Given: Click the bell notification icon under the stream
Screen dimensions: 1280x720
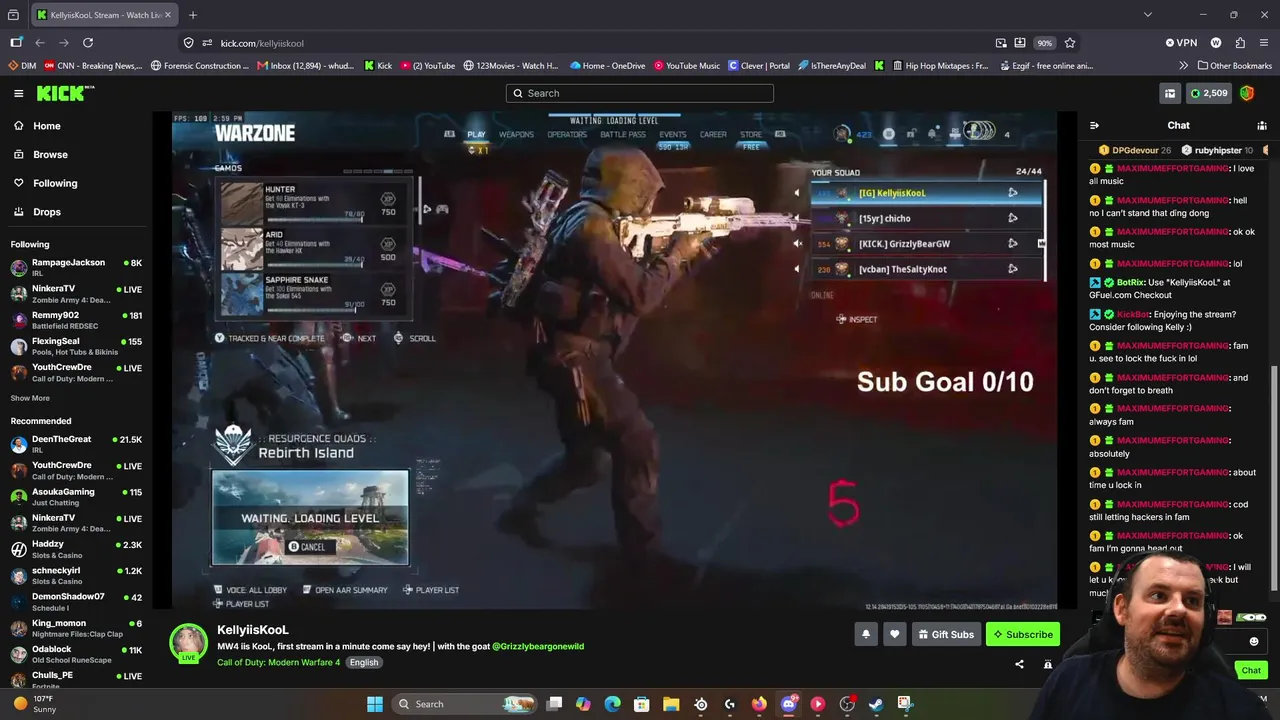Looking at the screenshot, I should click(x=866, y=634).
